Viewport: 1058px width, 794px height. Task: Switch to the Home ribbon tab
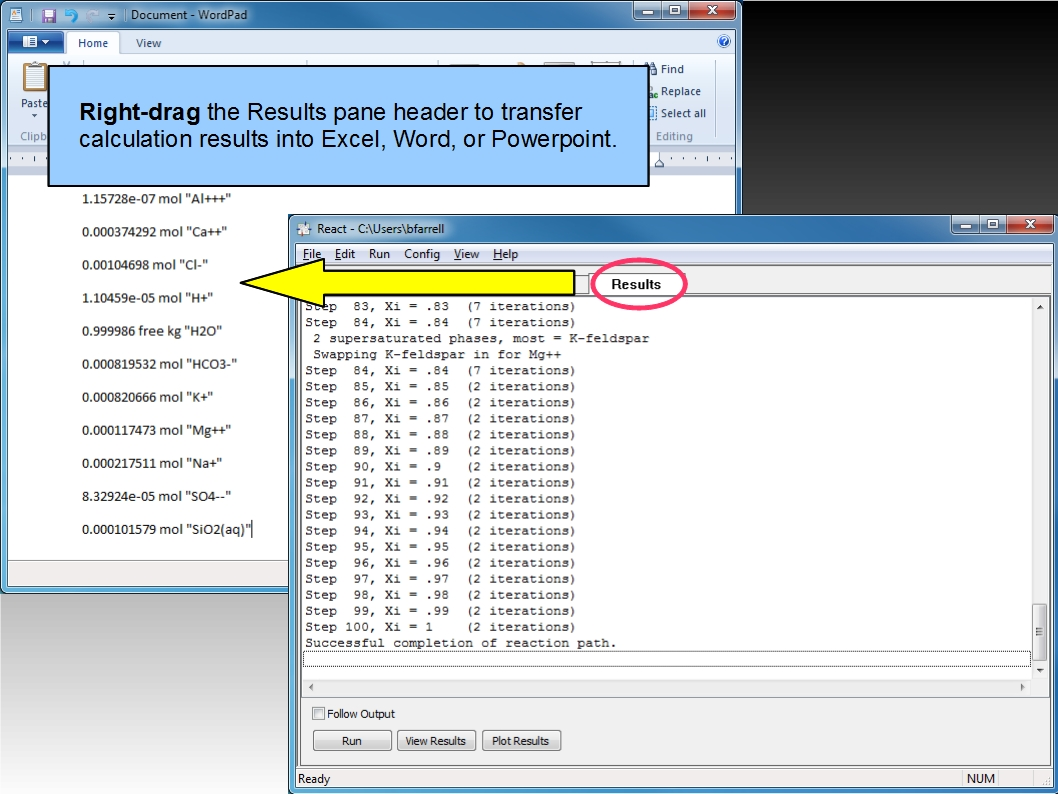[x=92, y=43]
